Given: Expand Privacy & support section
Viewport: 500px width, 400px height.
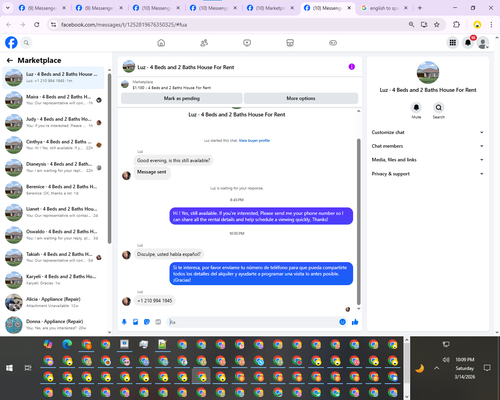Looking at the screenshot, I should pyautogui.click(x=428, y=174).
